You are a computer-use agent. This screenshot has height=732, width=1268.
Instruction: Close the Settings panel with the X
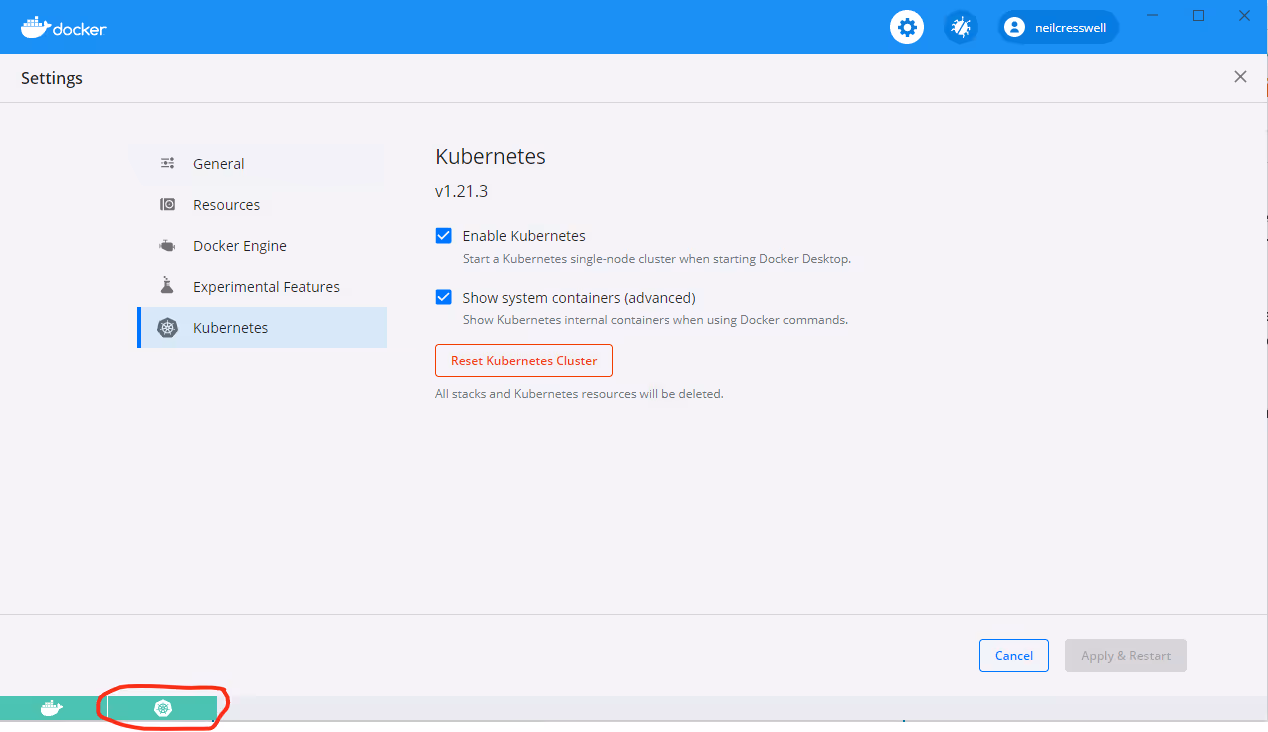tap(1240, 77)
